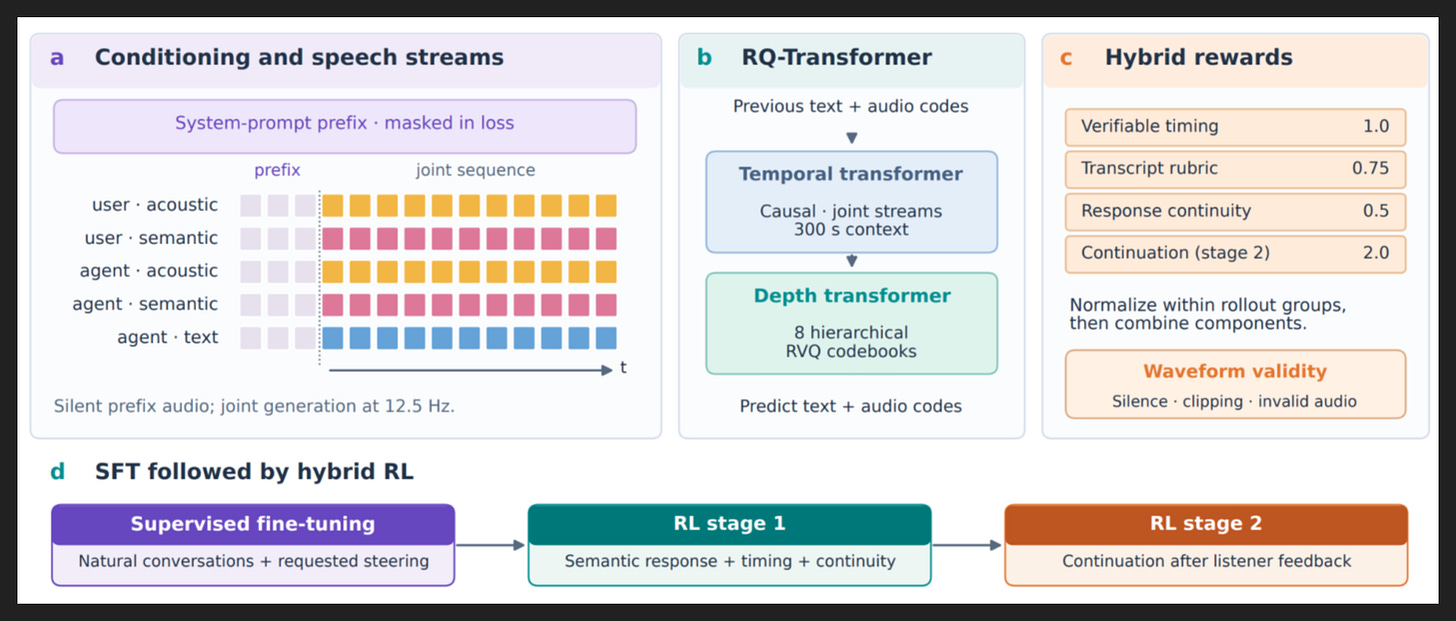1456x621 pixels.
Task: Click the "Previous text + audio codes" text
Action: tap(851, 106)
